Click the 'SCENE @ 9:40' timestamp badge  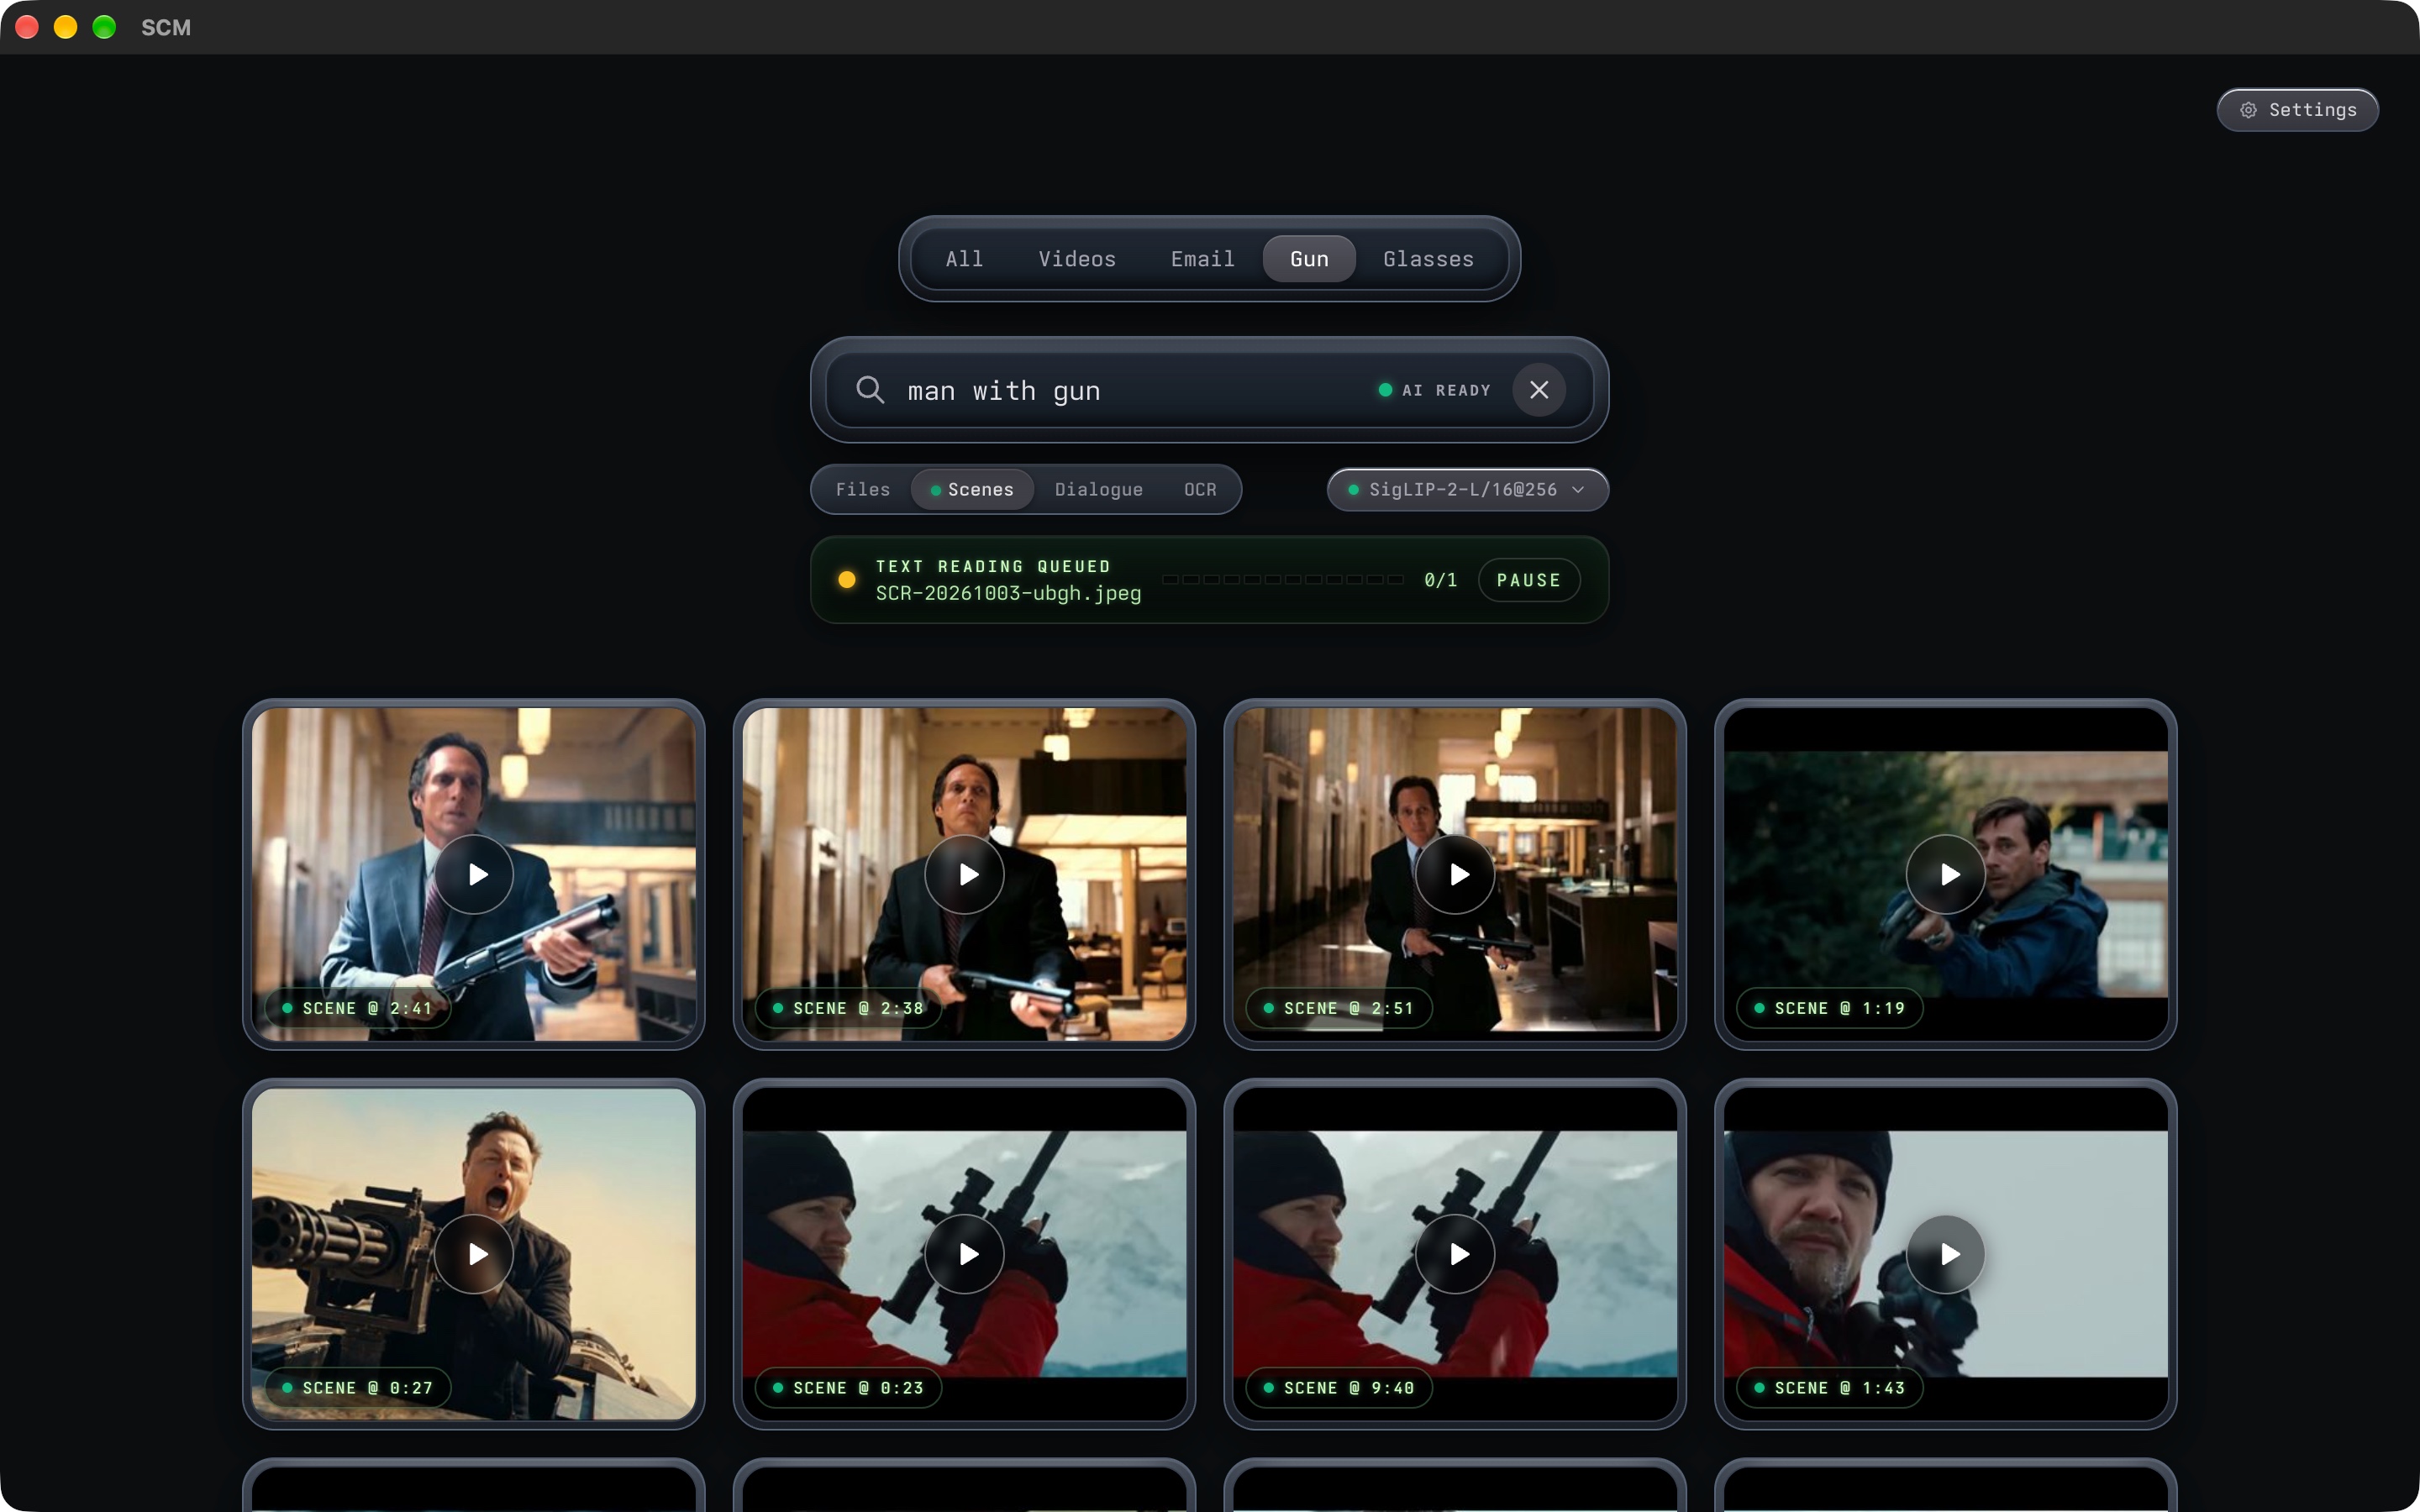click(x=1339, y=1388)
